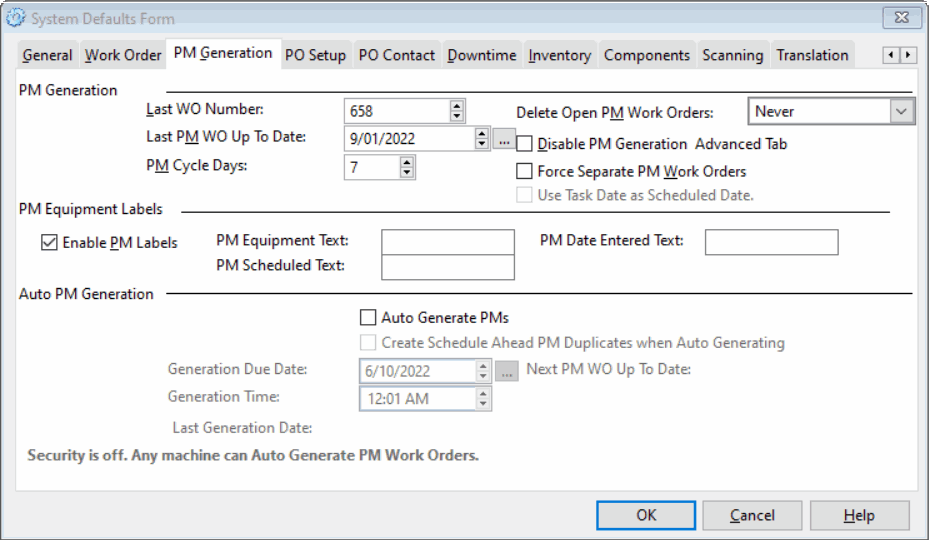The image size is (929, 540).
Task: Switch to the Scanning tab
Action: 733,55
